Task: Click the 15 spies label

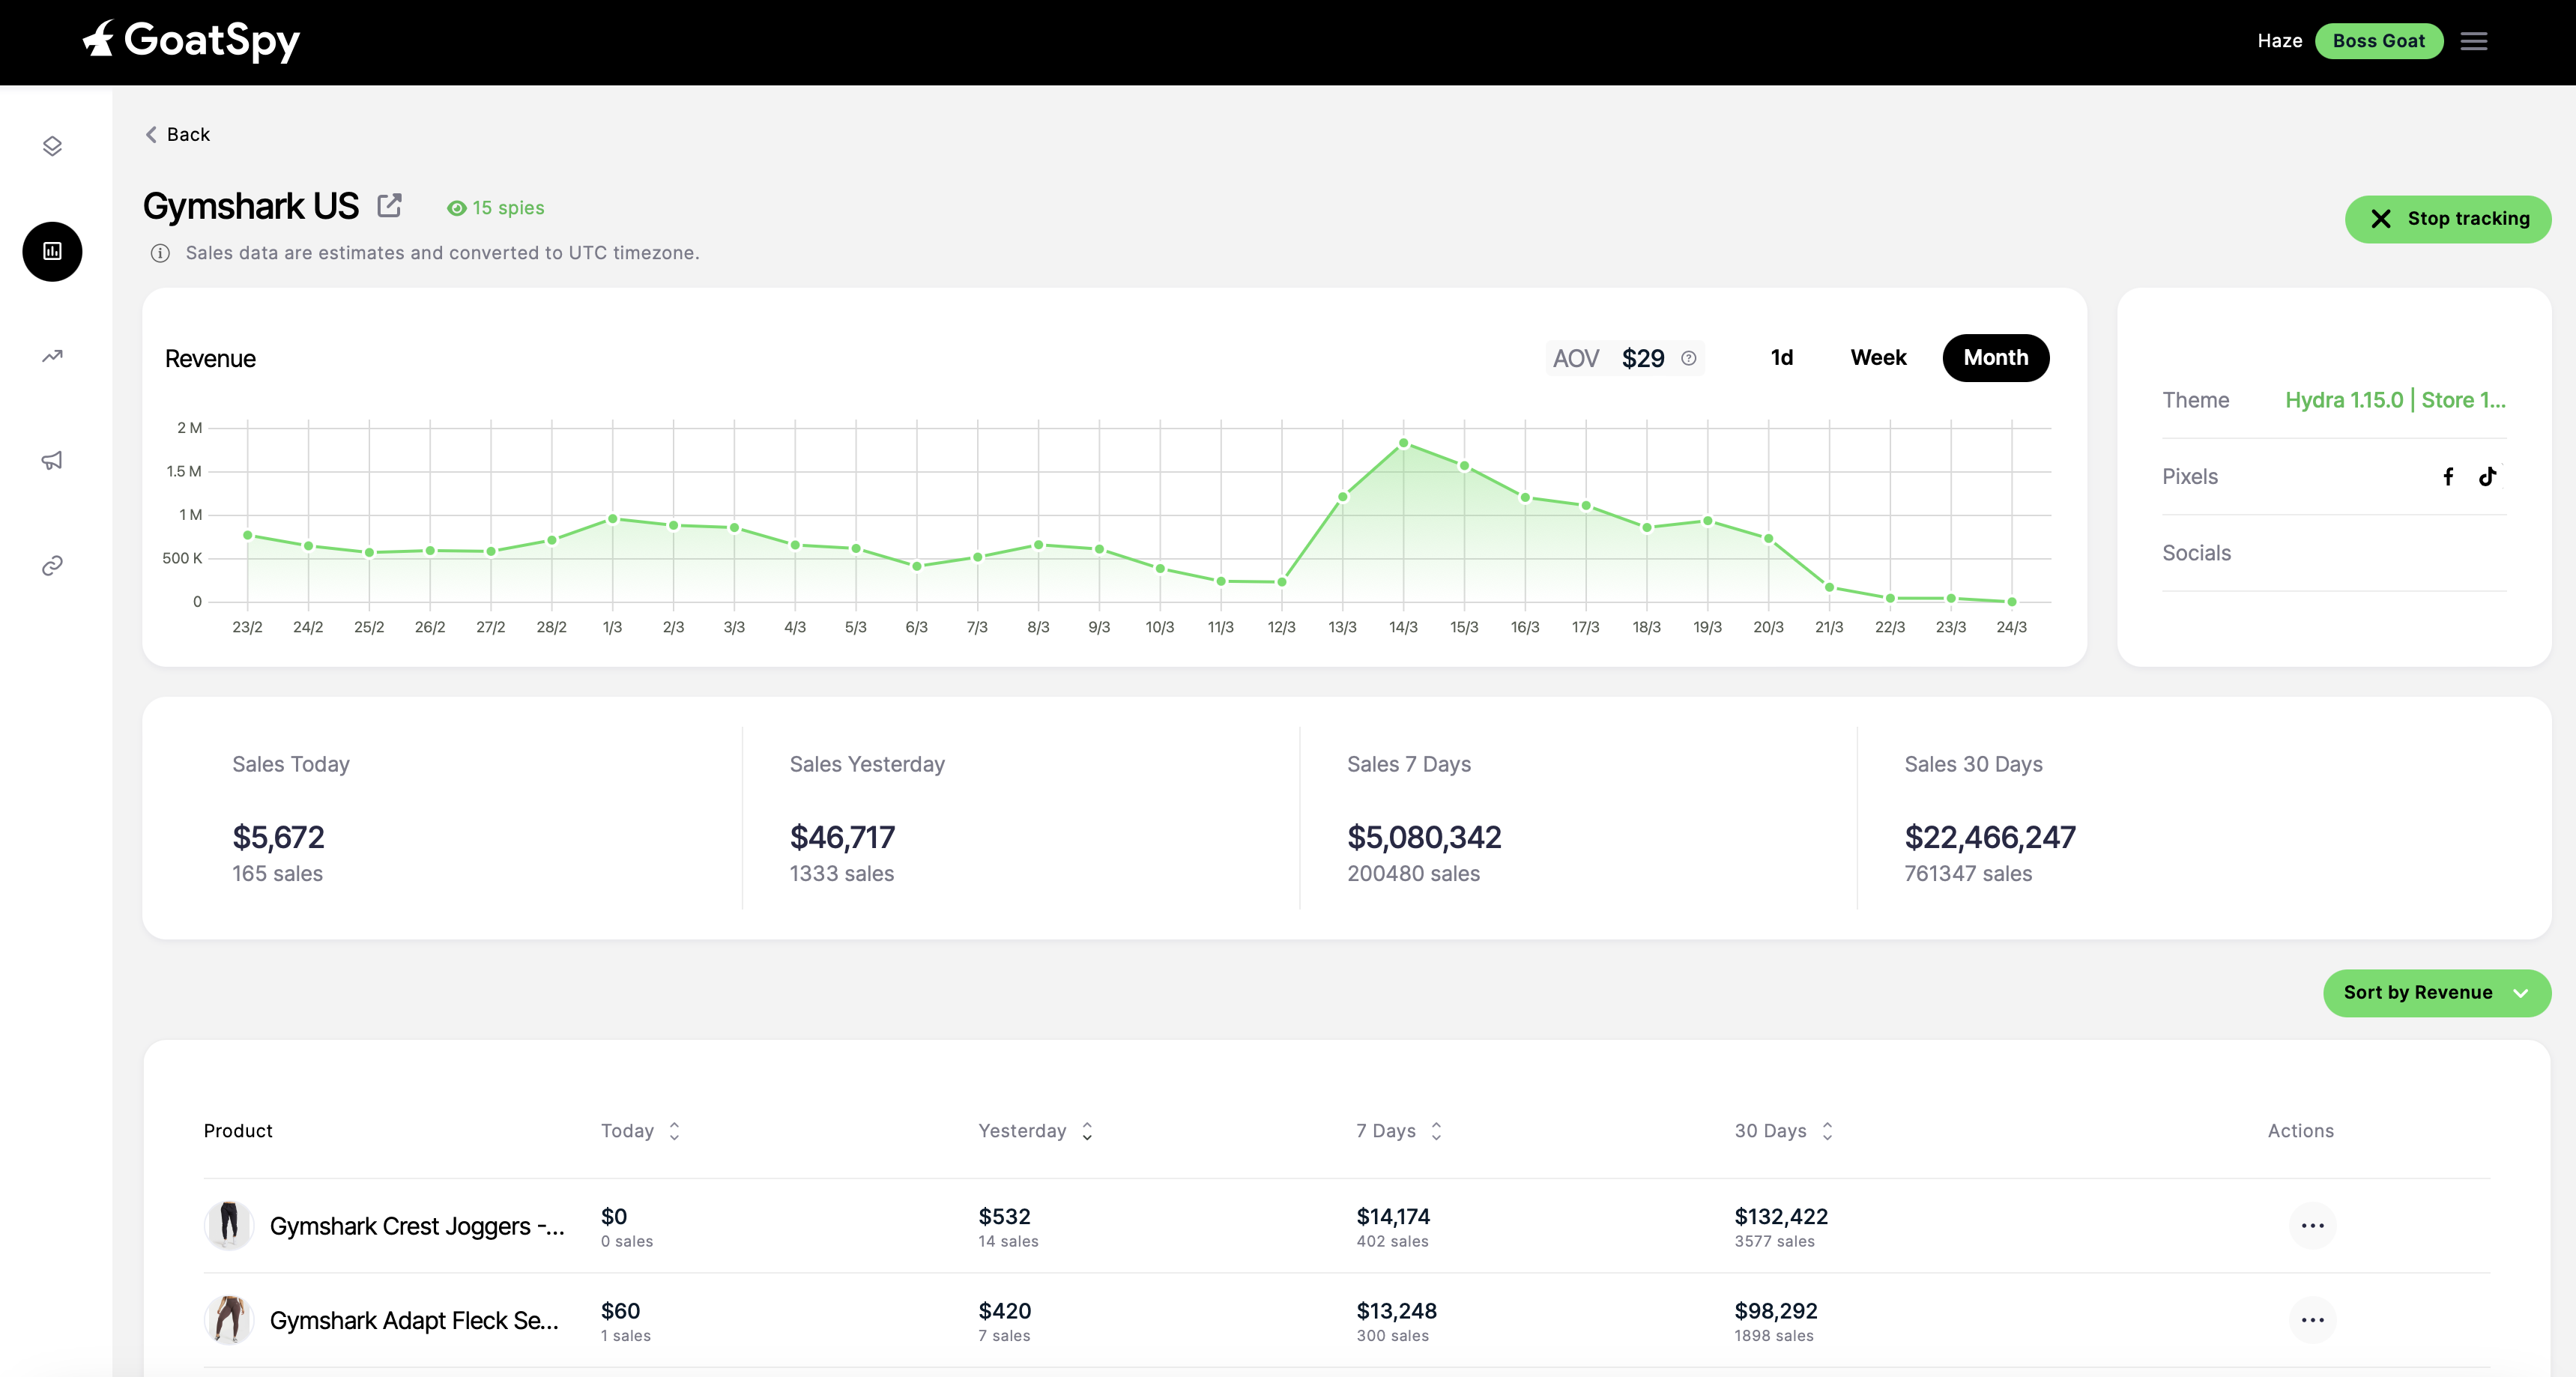Action: click(508, 208)
